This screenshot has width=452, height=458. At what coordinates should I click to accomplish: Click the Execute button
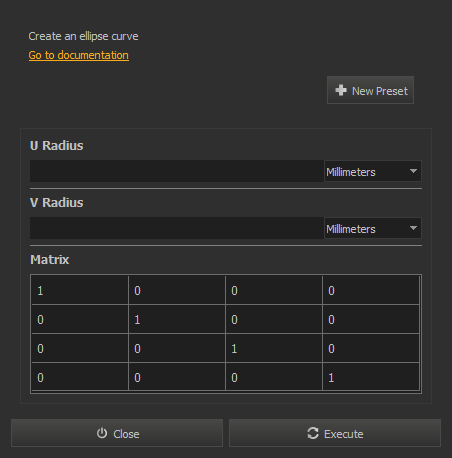(x=335, y=433)
